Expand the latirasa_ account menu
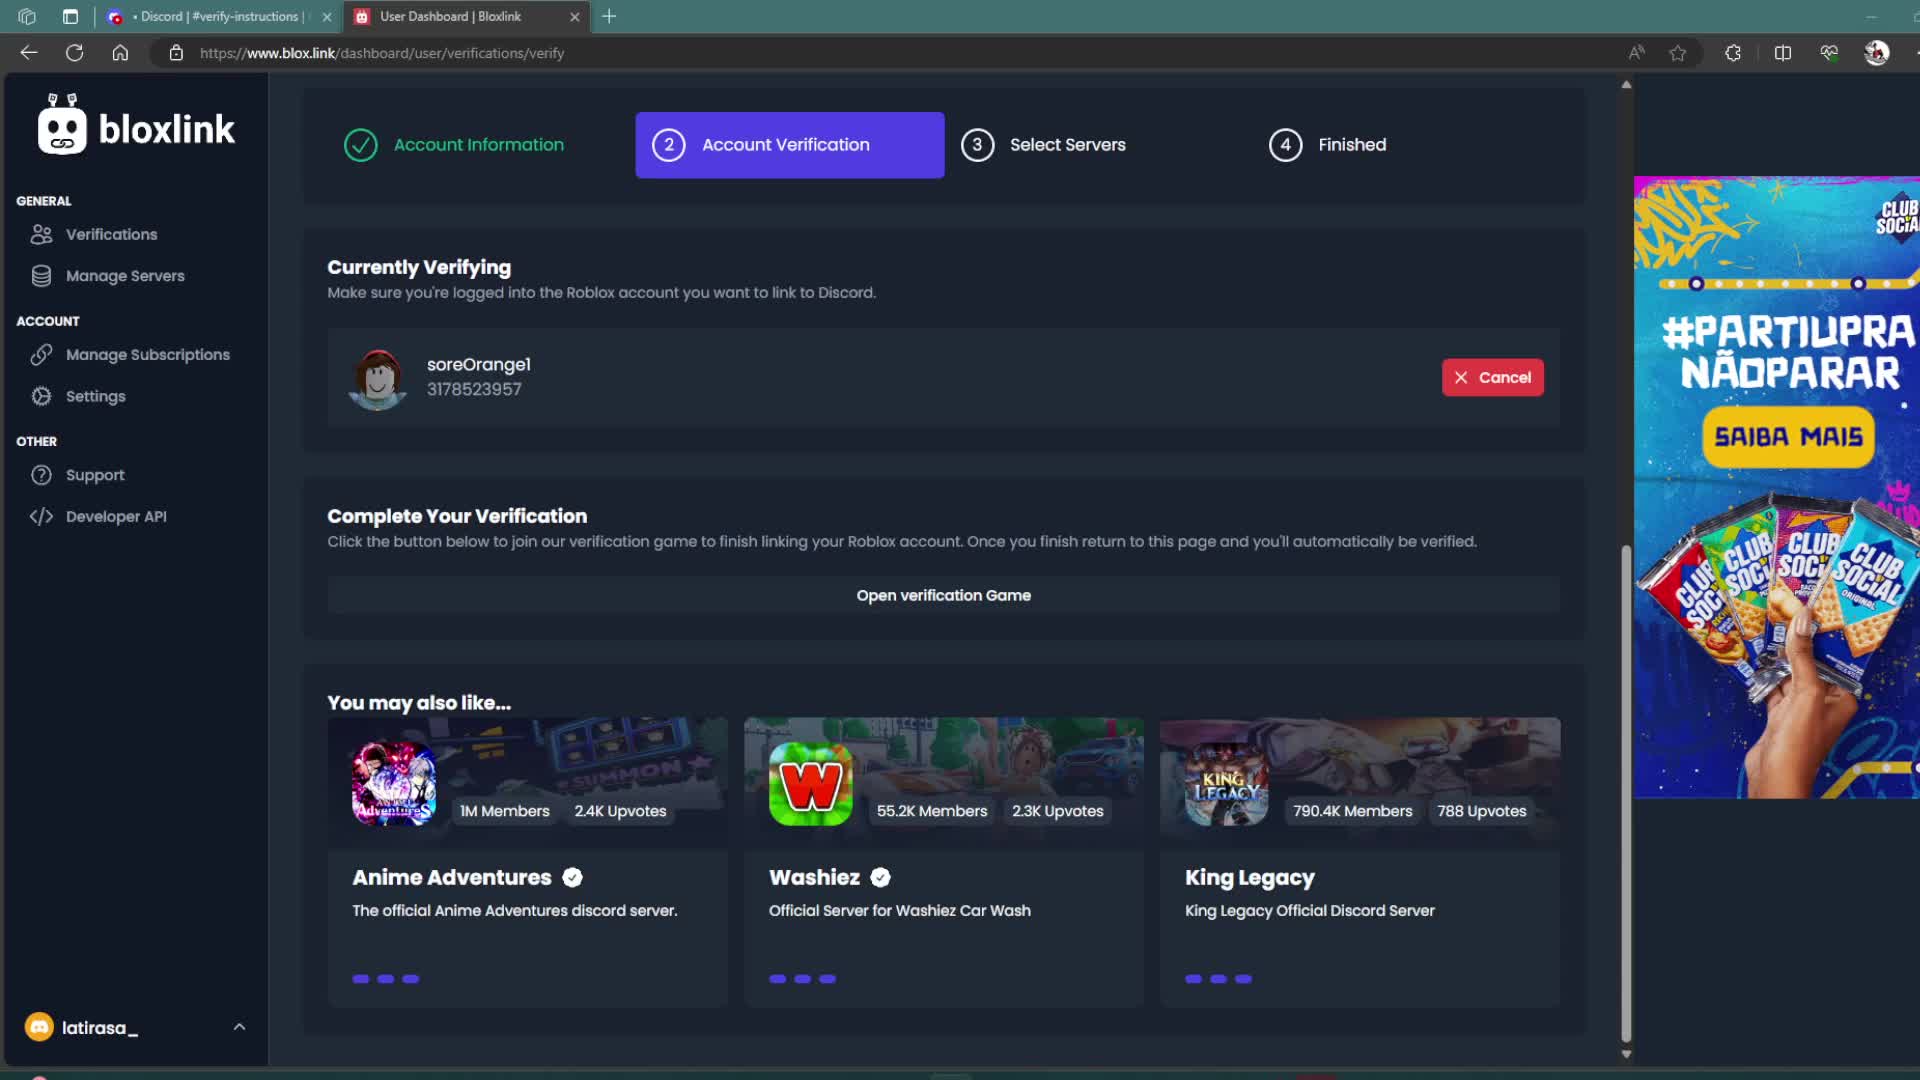 (239, 1026)
